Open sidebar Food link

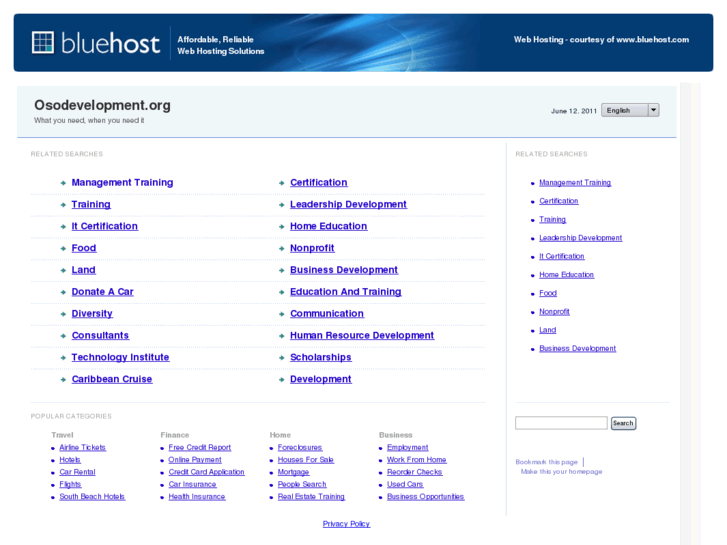tap(548, 293)
